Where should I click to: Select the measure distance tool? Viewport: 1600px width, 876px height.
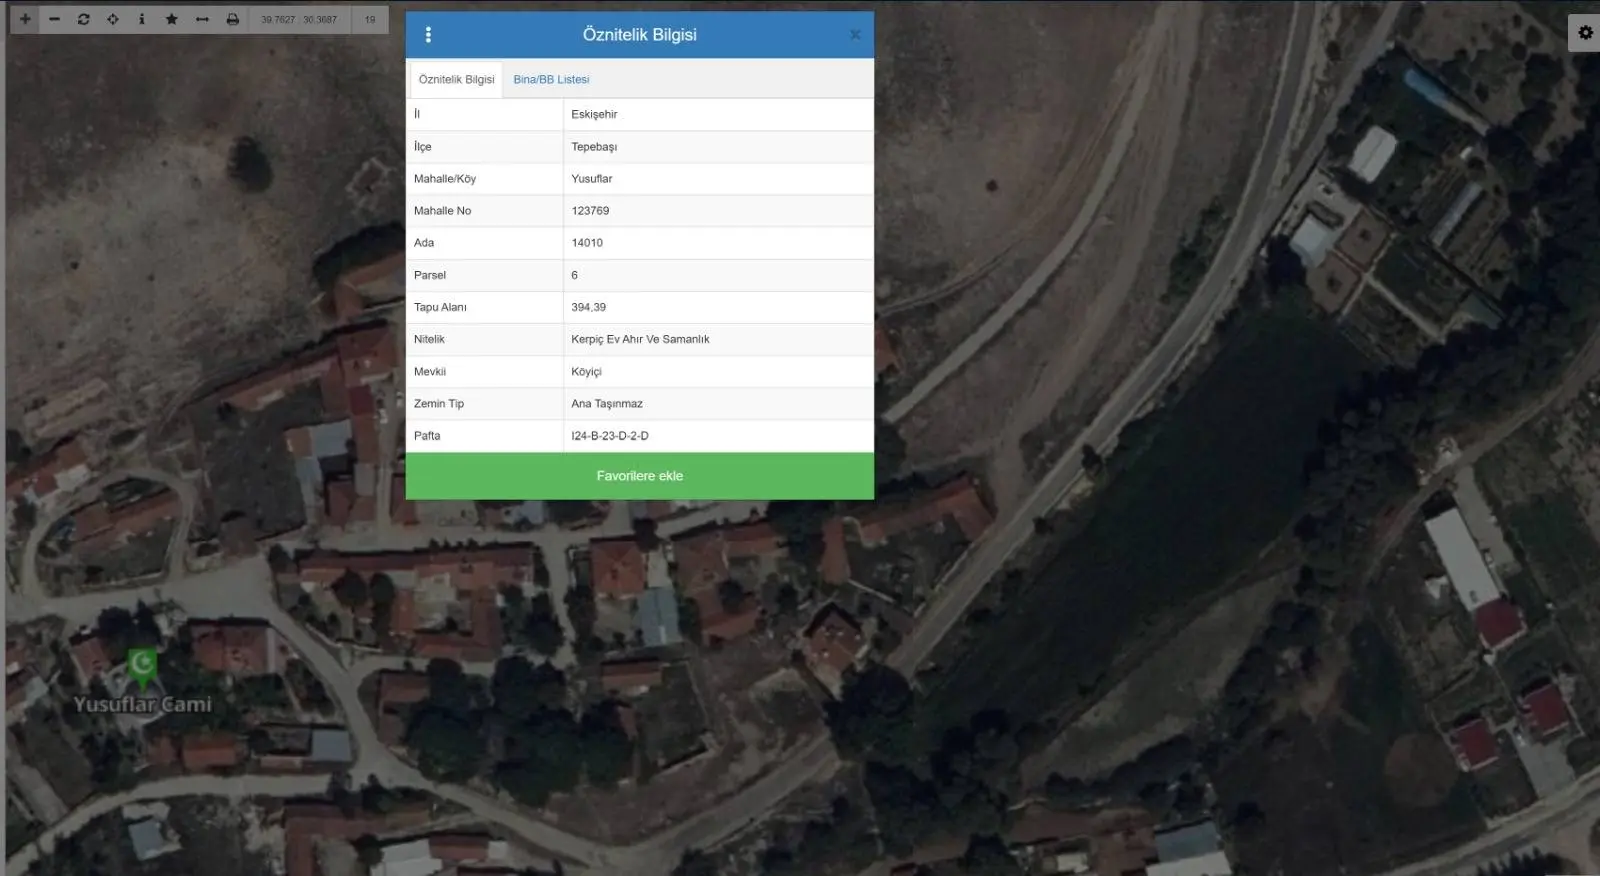pos(202,19)
